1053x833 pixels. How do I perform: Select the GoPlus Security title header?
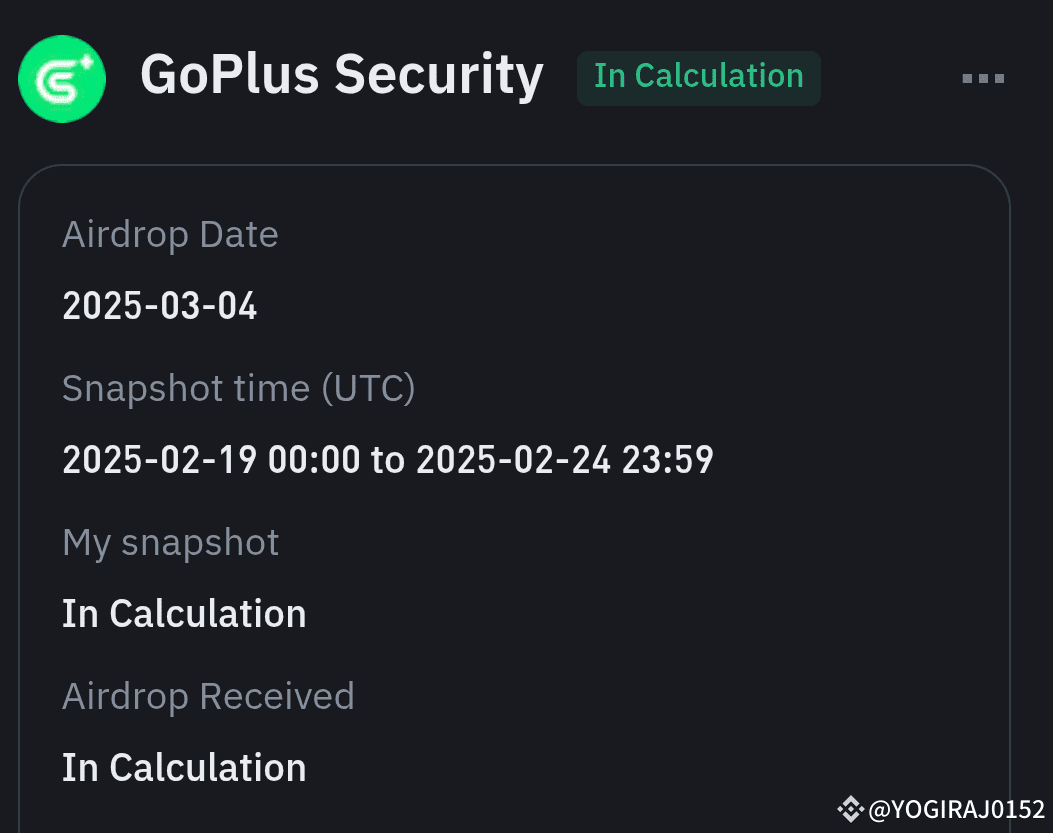(x=342, y=75)
